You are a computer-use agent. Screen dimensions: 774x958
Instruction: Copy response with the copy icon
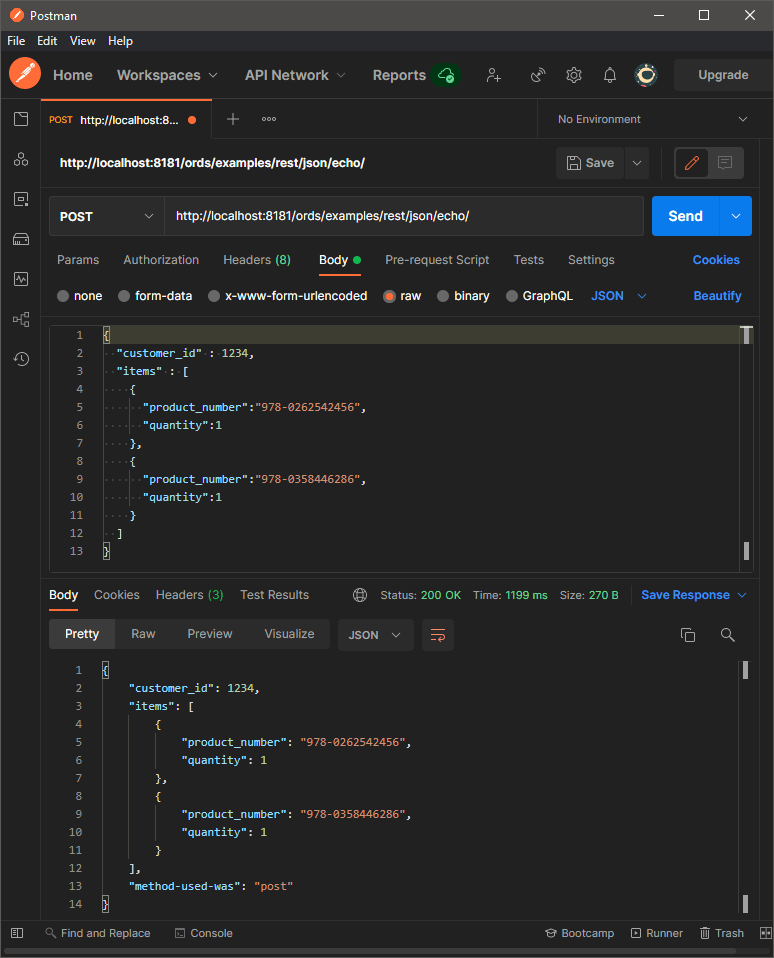tap(687, 635)
